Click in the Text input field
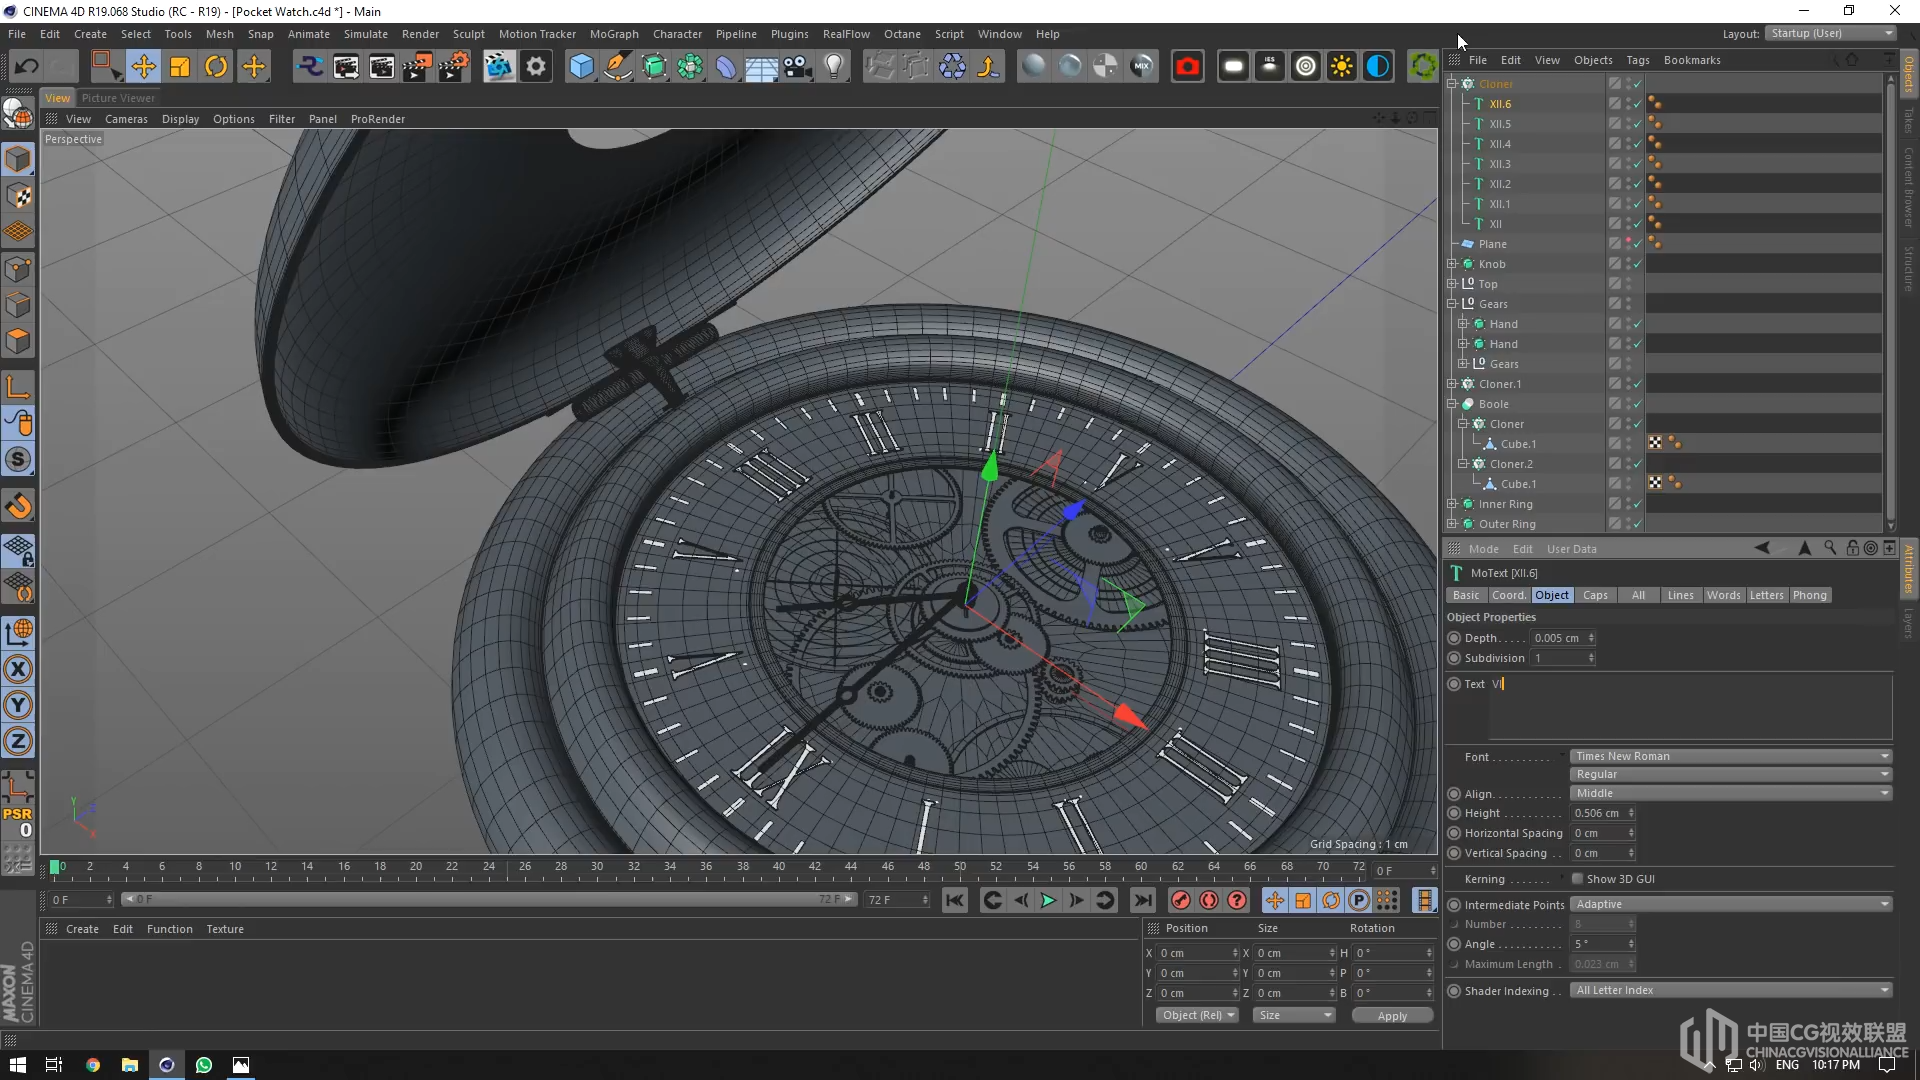This screenshot has width=1920, height=1080. pyautogui.click(x=1690, y=707)
